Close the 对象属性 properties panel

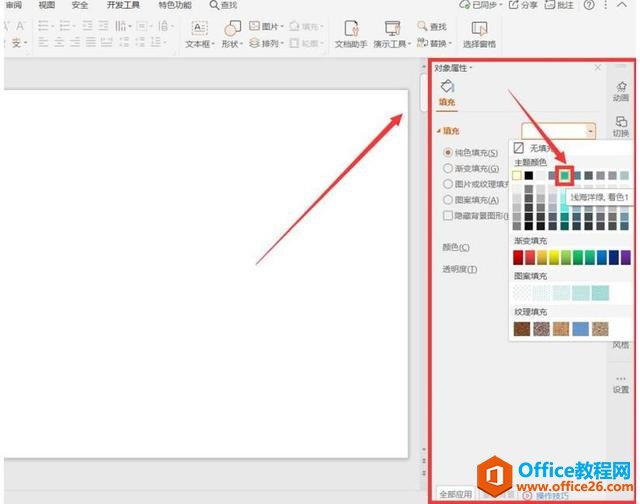pyautogui.click(x=598, y=67)
